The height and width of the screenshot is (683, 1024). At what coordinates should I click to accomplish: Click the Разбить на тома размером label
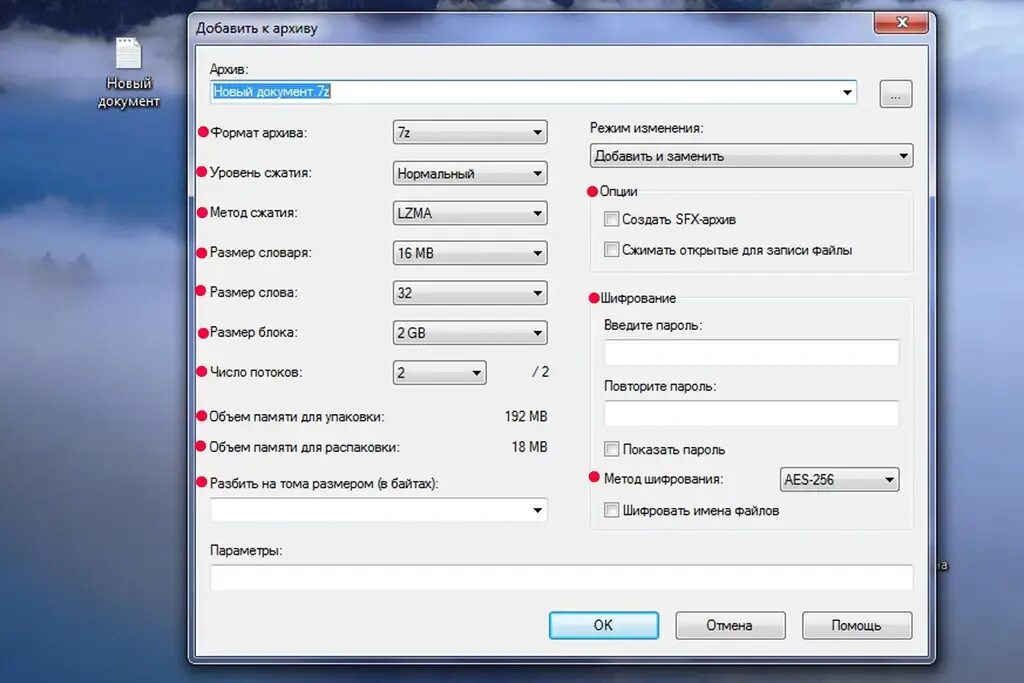click(x=324, y=484)
